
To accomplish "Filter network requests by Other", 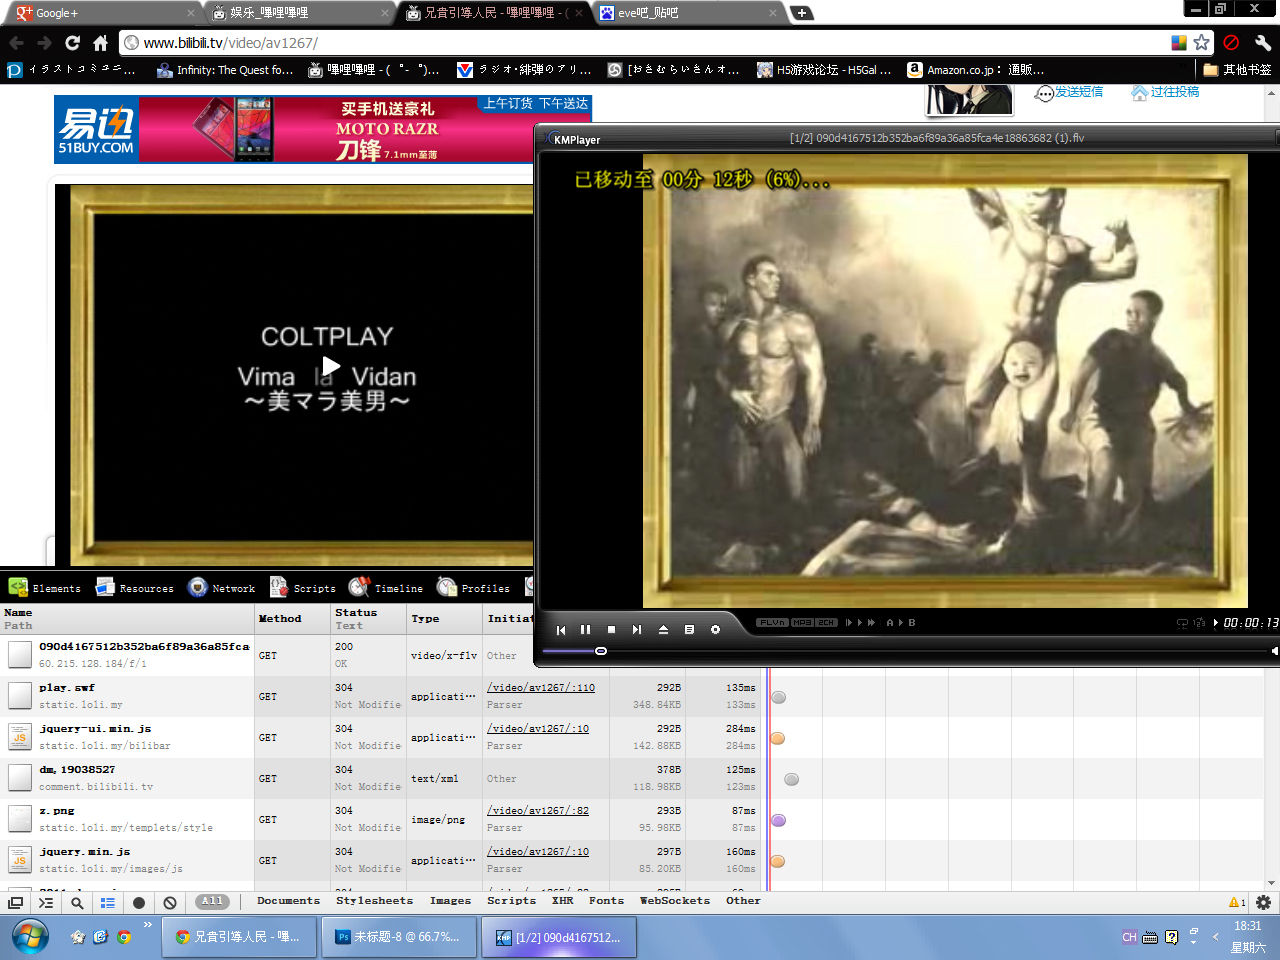I will pos(743,901).
